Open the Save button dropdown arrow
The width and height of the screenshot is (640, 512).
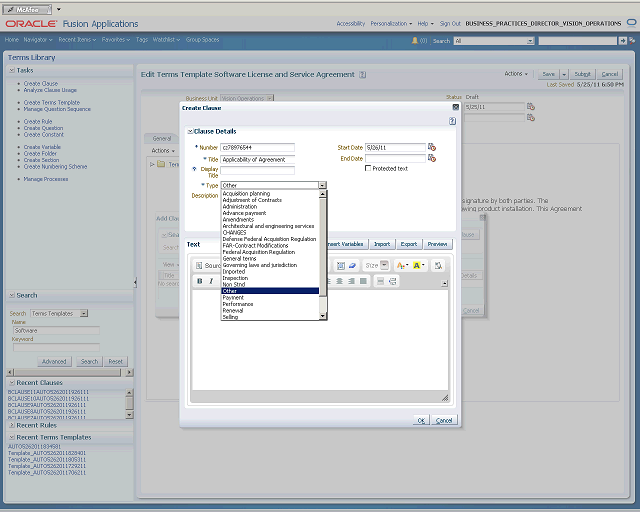564,74
